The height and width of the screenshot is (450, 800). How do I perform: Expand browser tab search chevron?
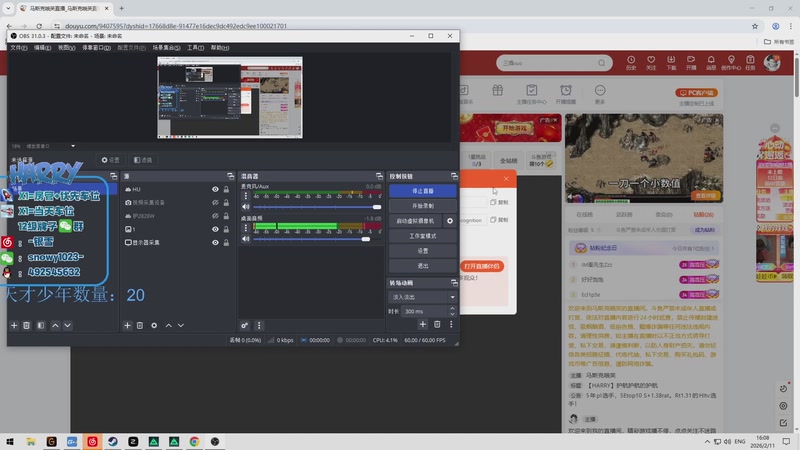coord(8,8)
